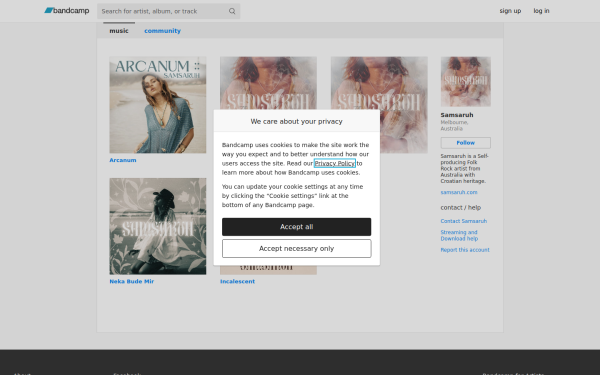Switch to the community tab

click(162, 31)
